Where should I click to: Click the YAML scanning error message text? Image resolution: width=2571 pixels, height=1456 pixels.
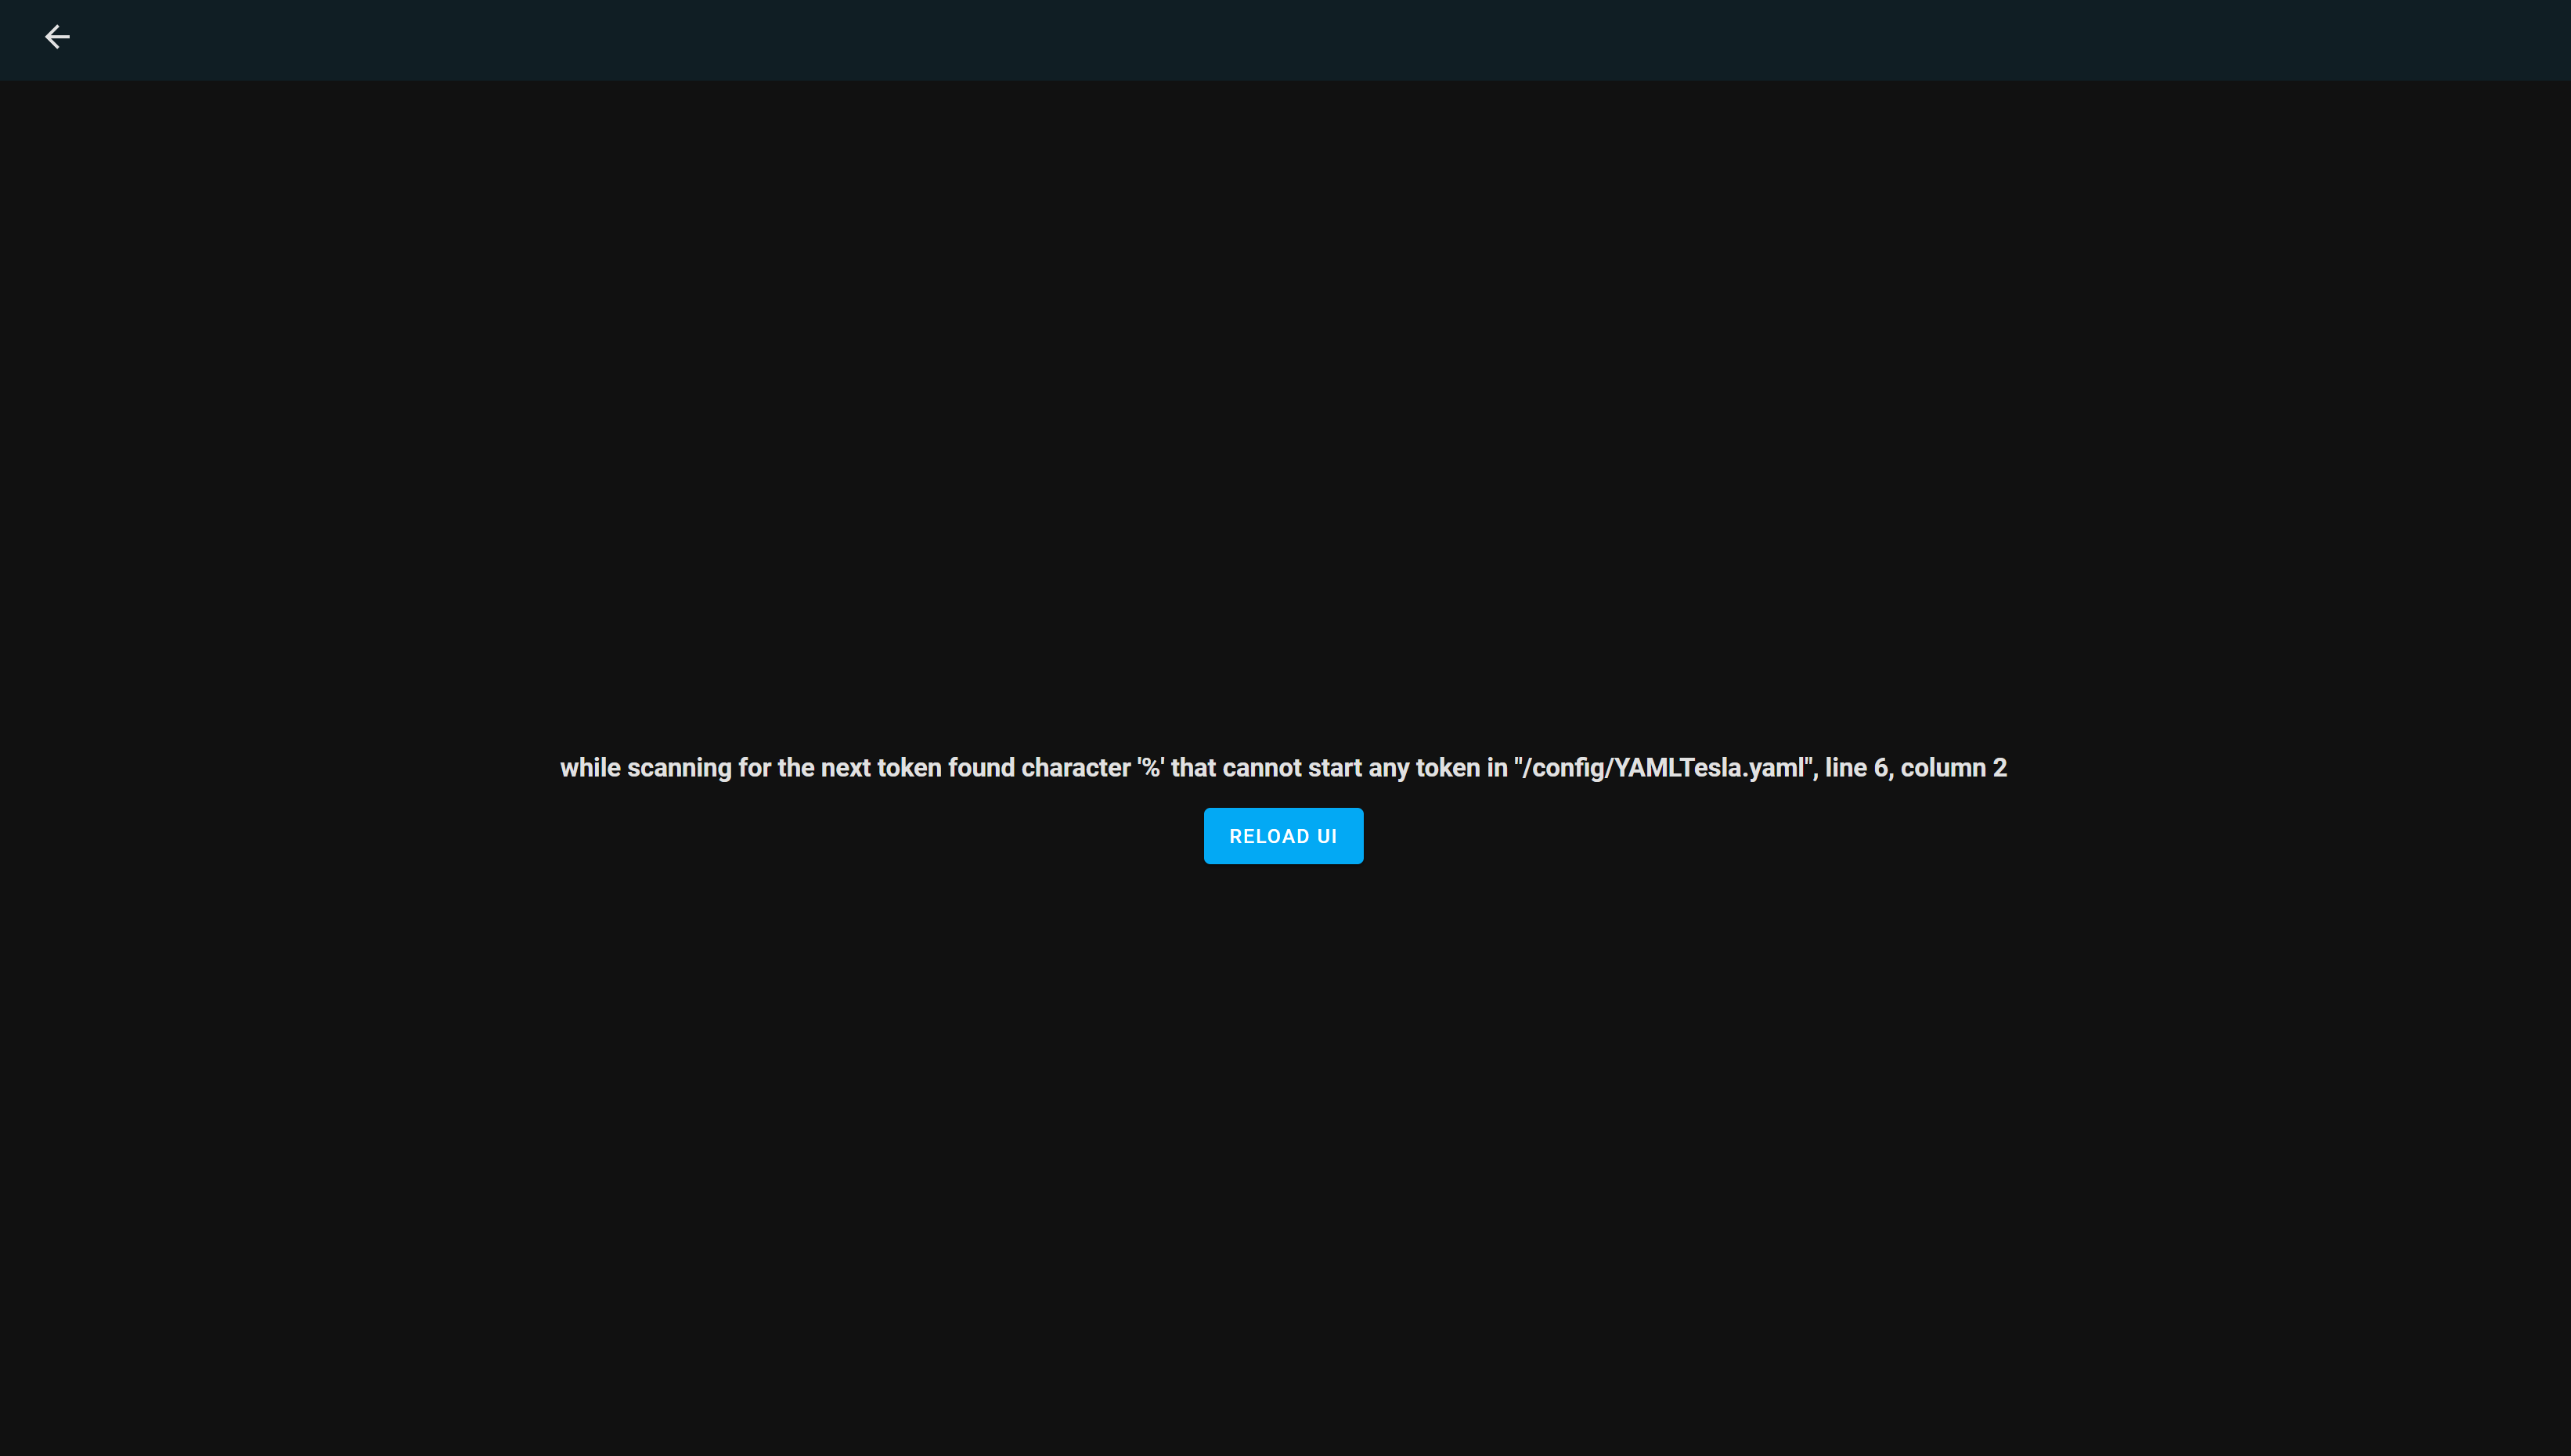point(1283,768)
